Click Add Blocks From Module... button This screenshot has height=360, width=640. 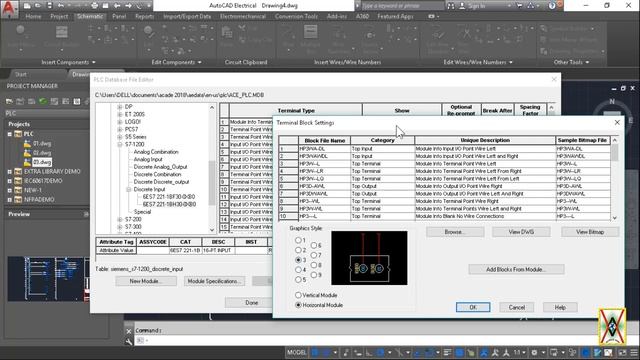[516, 269]
